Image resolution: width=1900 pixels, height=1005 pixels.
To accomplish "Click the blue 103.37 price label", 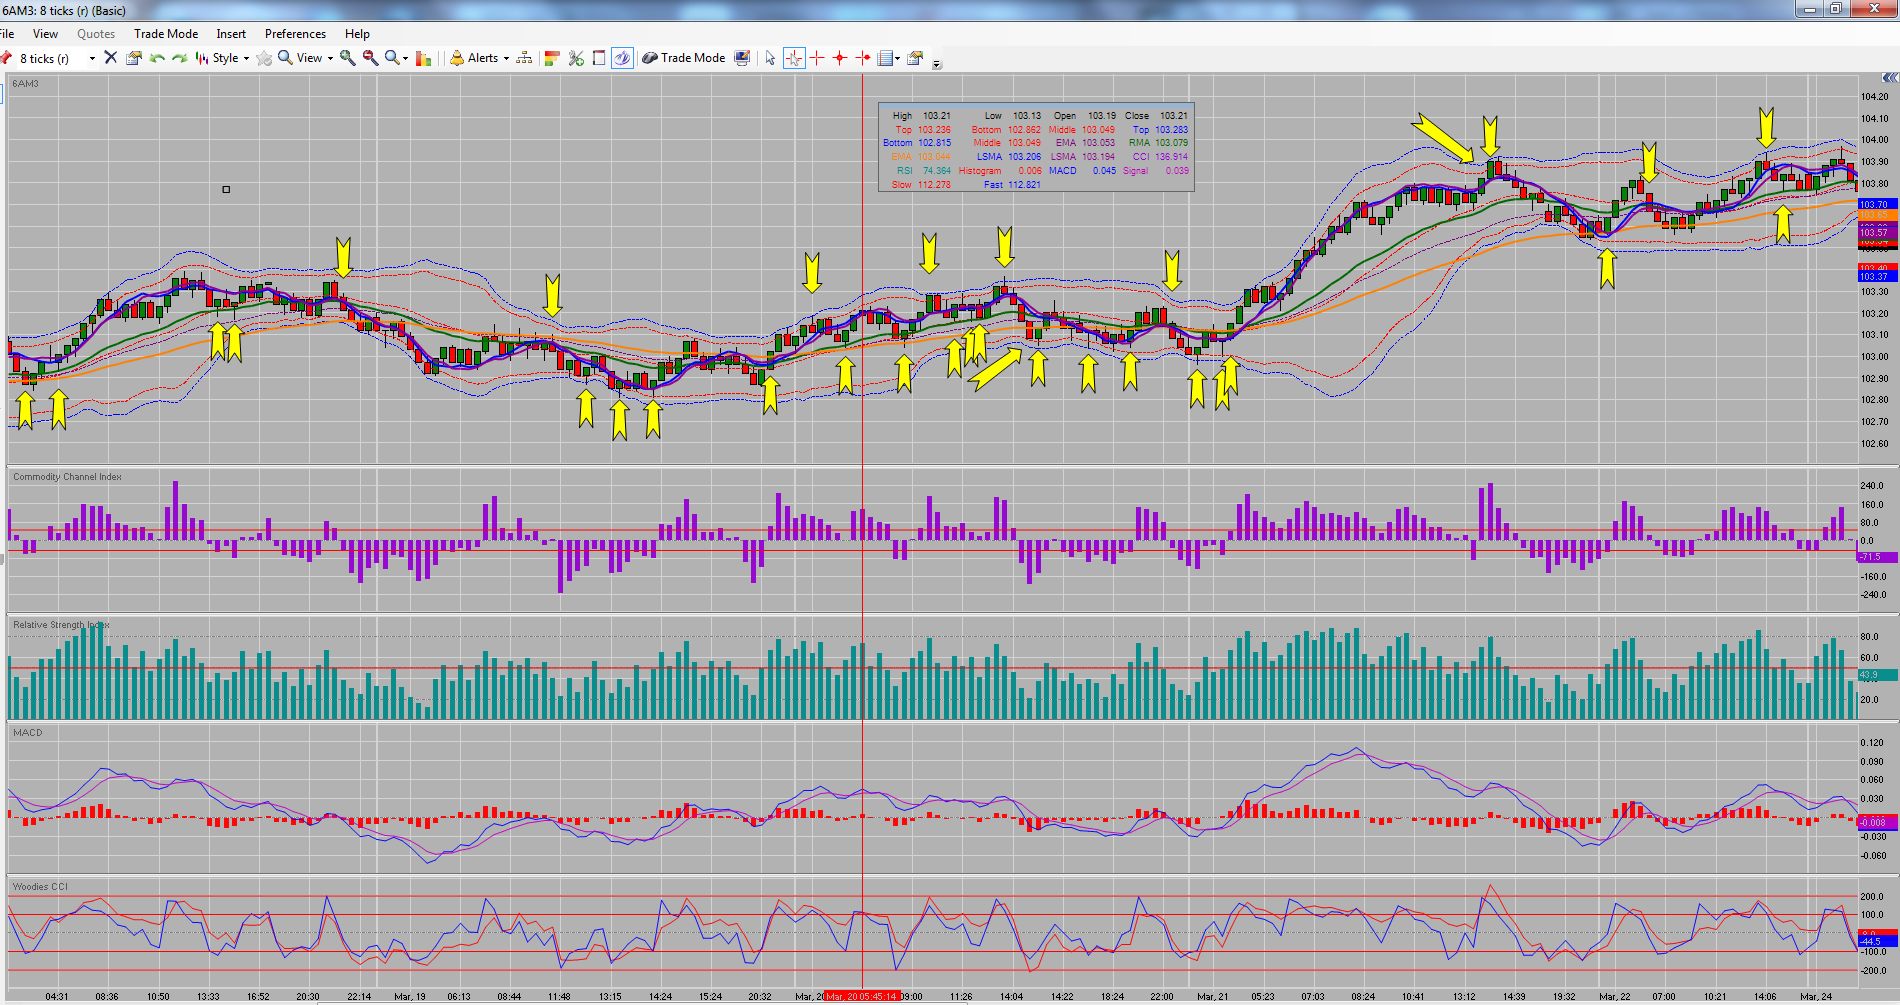I will [x=1877, y=277].
